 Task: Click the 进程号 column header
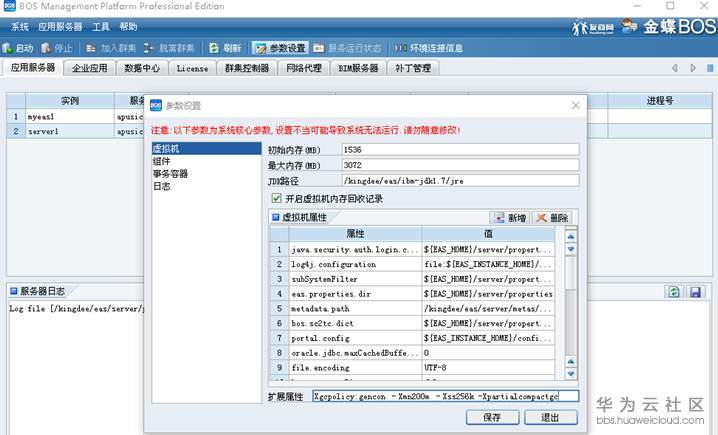pyautogui.click(x=660, y=100)
